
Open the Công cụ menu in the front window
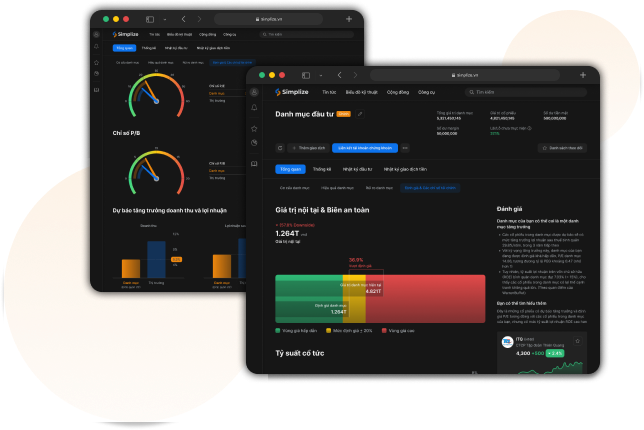(x=426, y=92)
